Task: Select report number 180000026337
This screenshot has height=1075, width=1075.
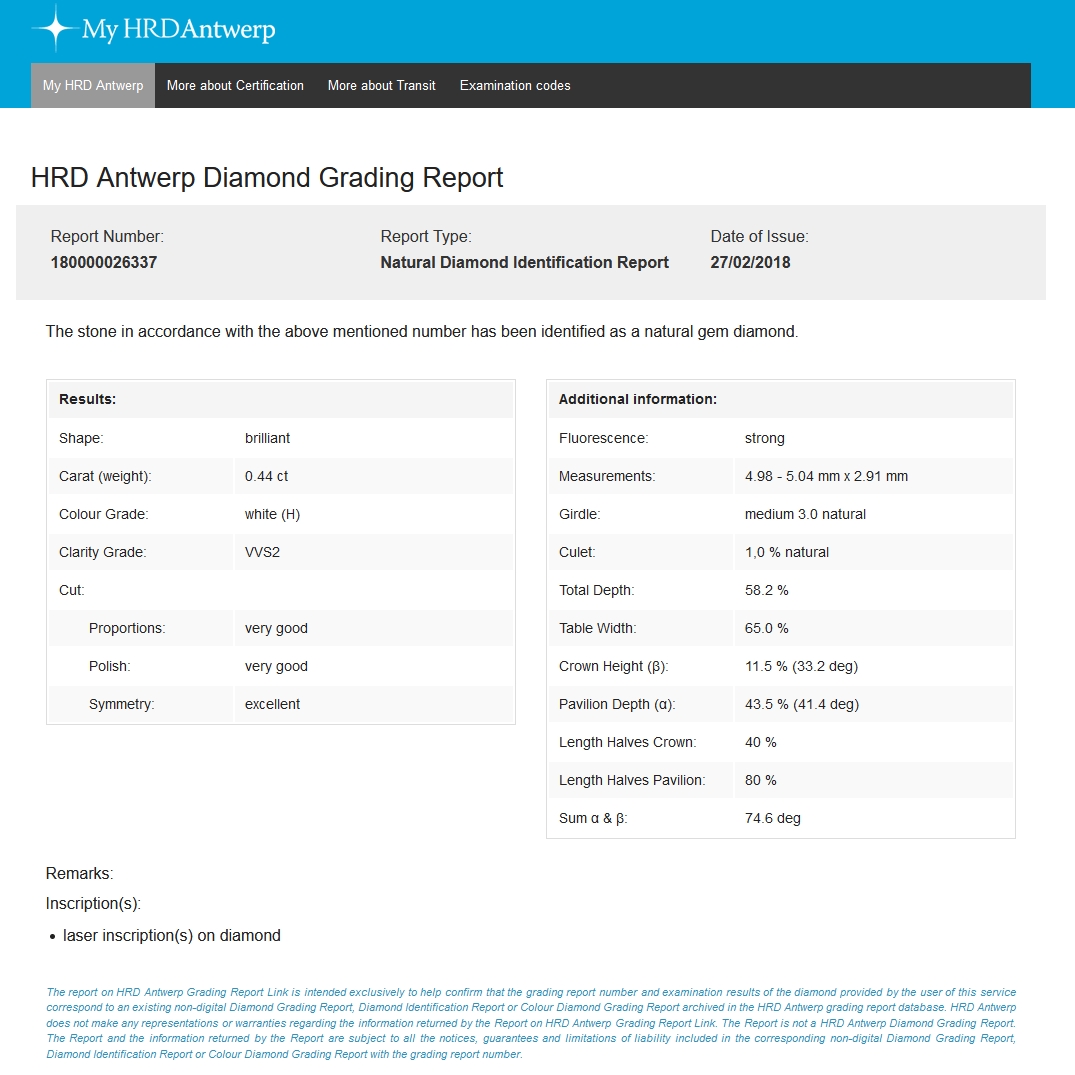Action: pos(104,263)
